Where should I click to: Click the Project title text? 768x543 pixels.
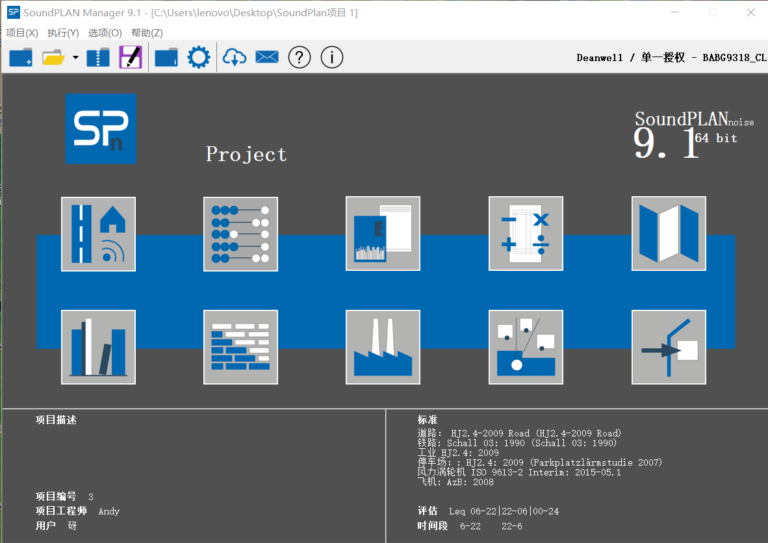(246, 154)
